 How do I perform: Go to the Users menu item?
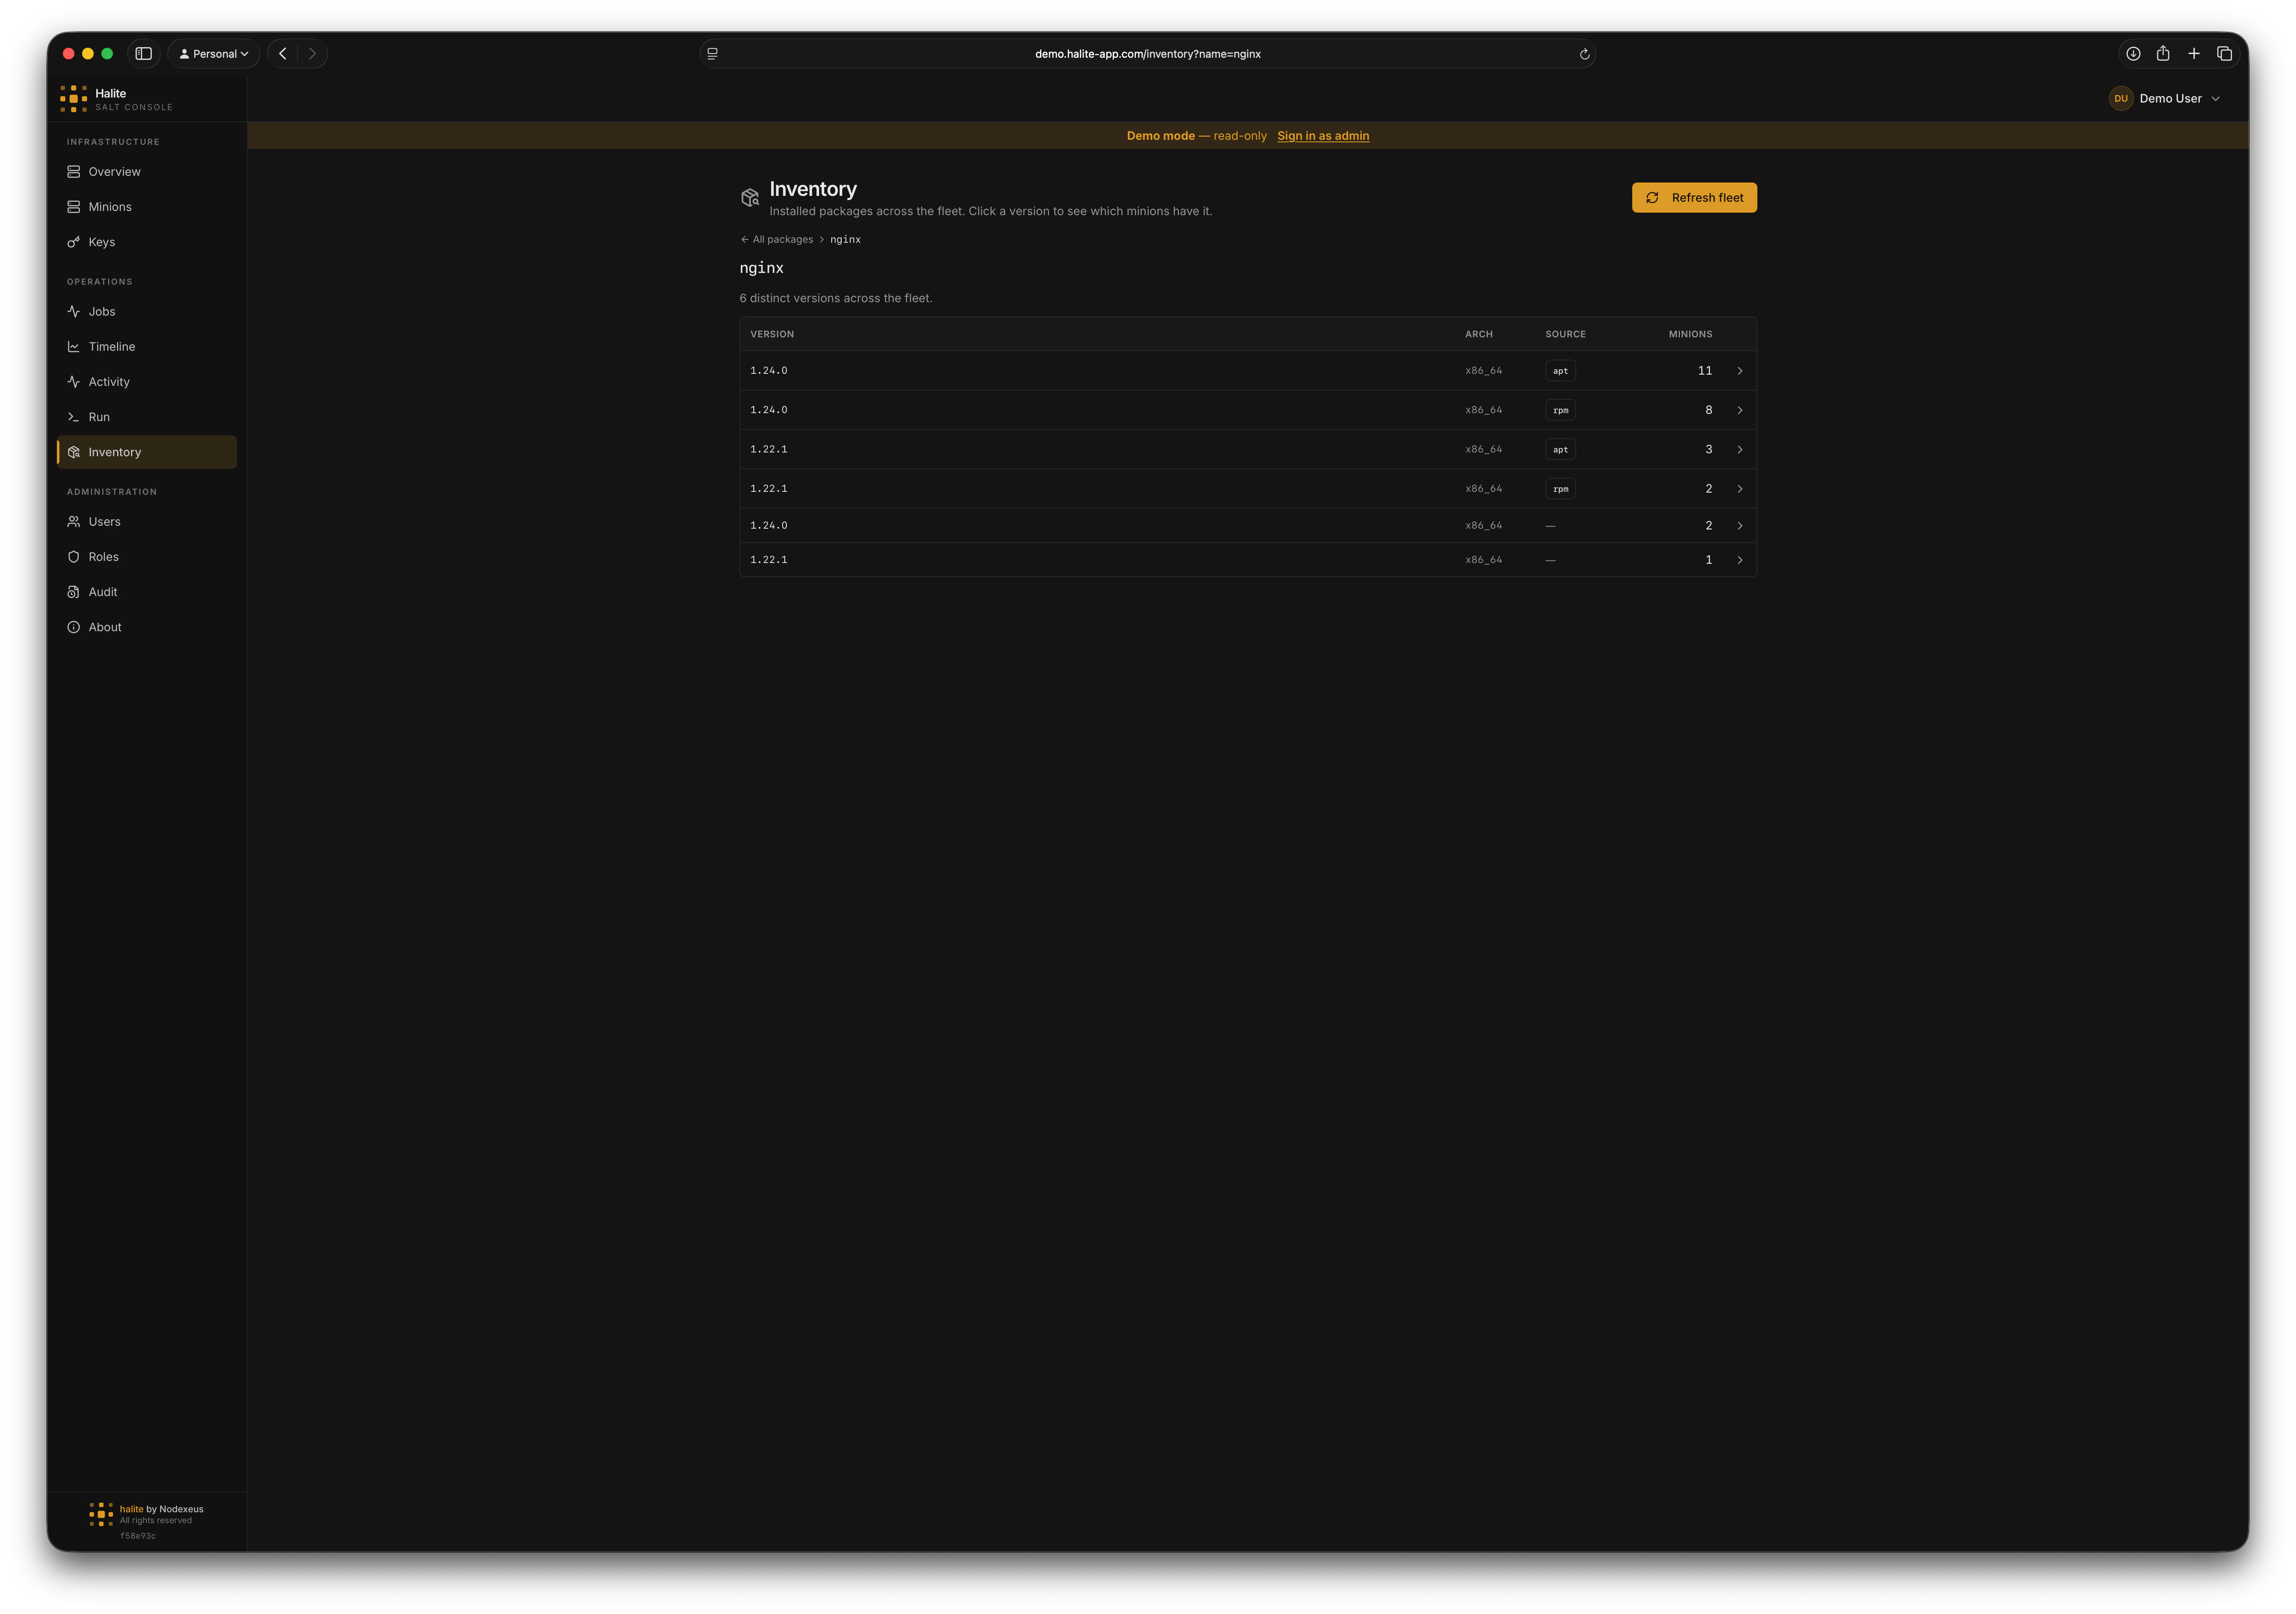147,522
